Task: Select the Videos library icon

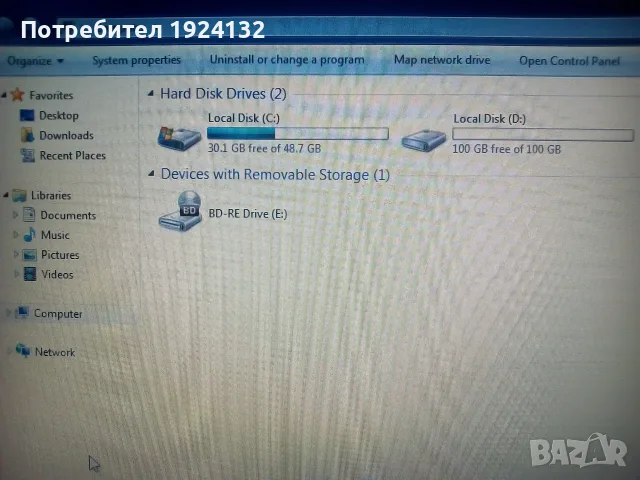Action: coord(30,274)
